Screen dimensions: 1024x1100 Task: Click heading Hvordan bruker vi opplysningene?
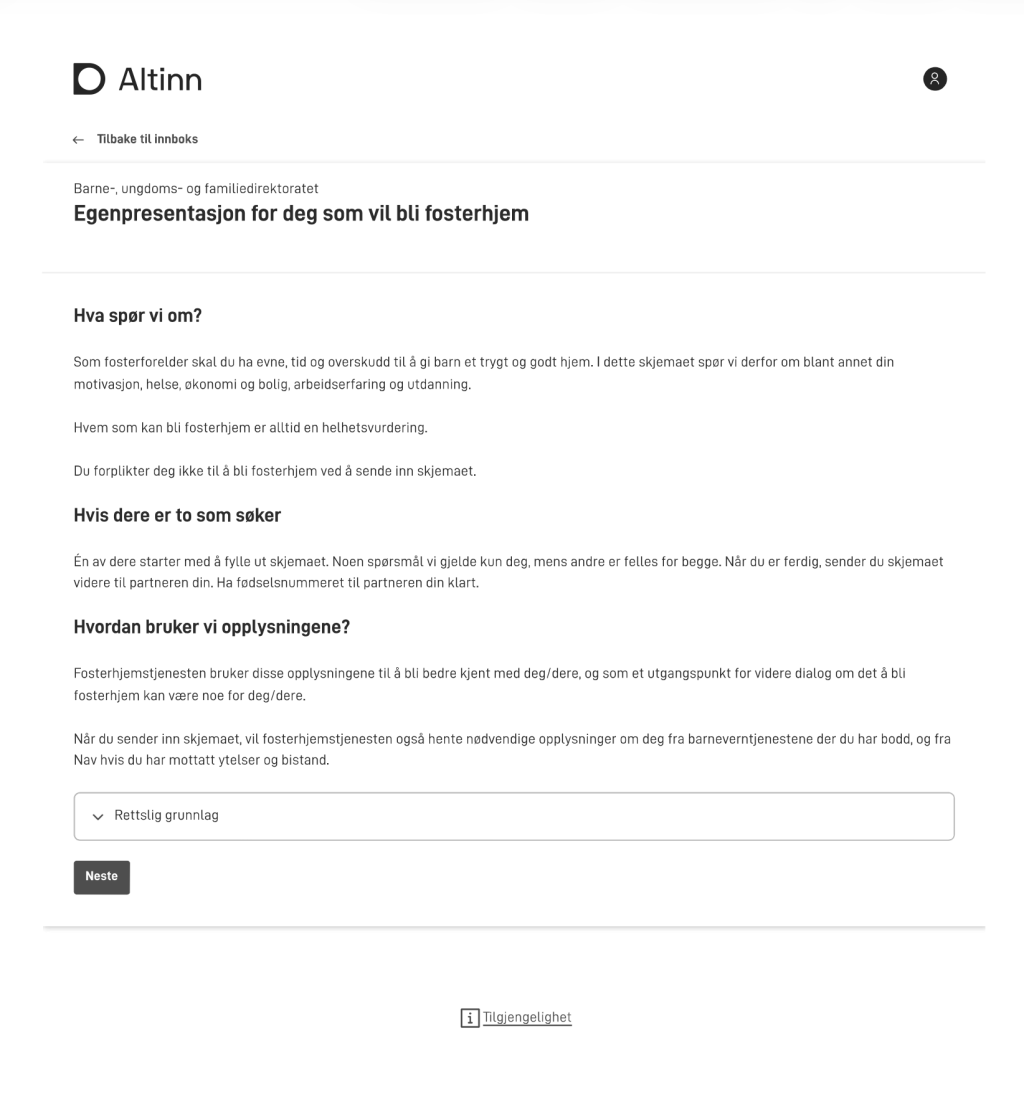click(211, 628)
